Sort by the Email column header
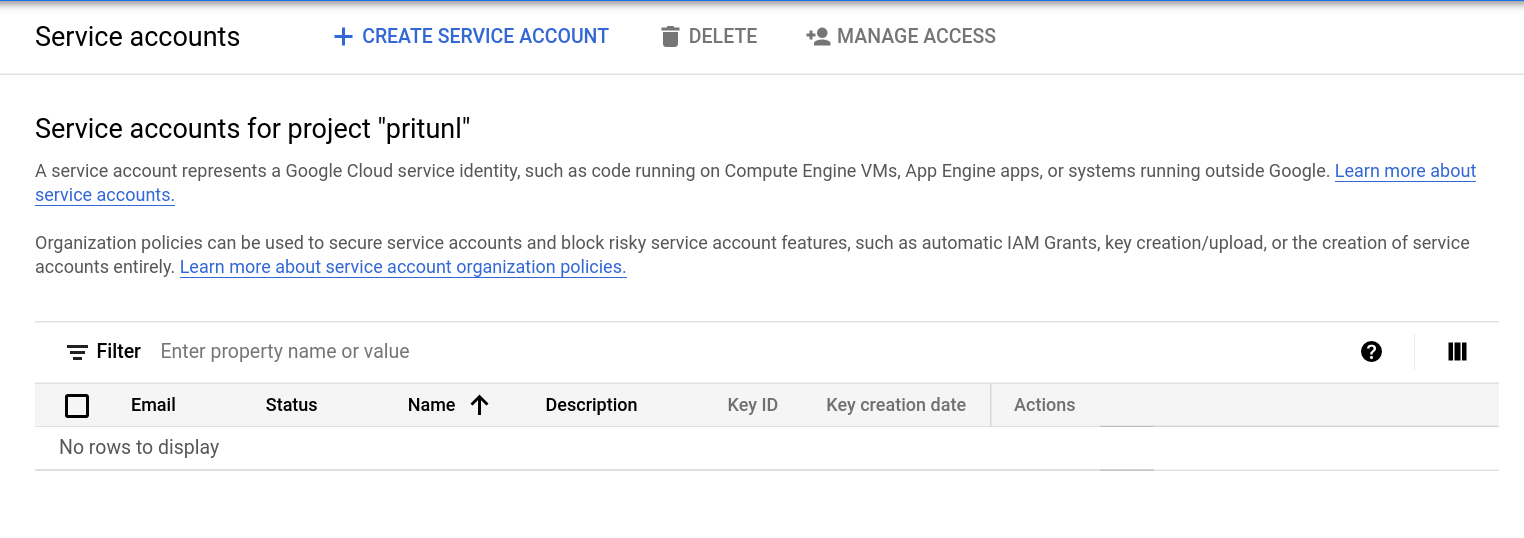 click(153, 405)
